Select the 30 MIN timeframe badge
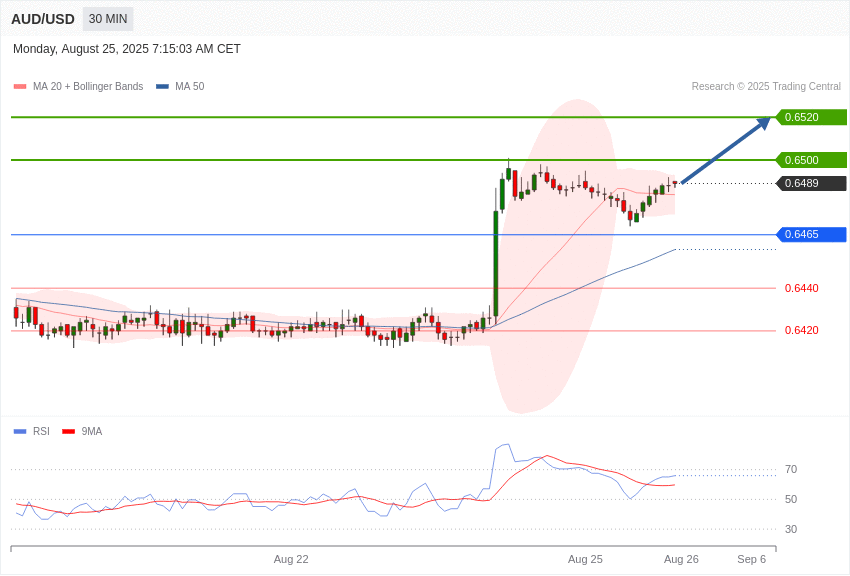 coord(108,19)
